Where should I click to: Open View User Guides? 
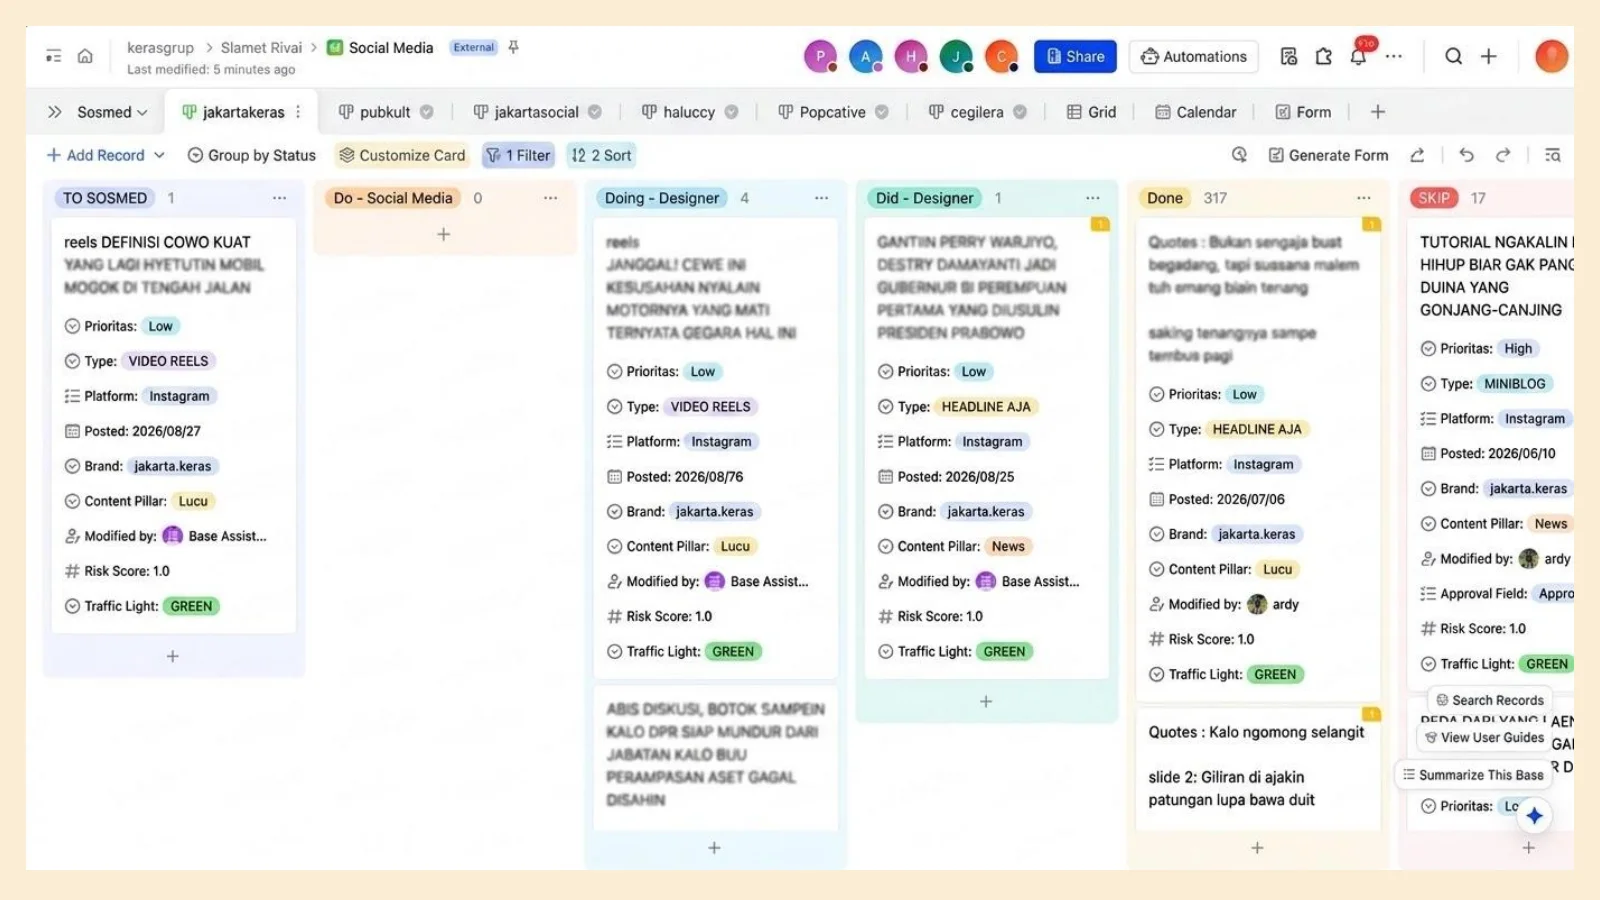tap(1484, 738)
